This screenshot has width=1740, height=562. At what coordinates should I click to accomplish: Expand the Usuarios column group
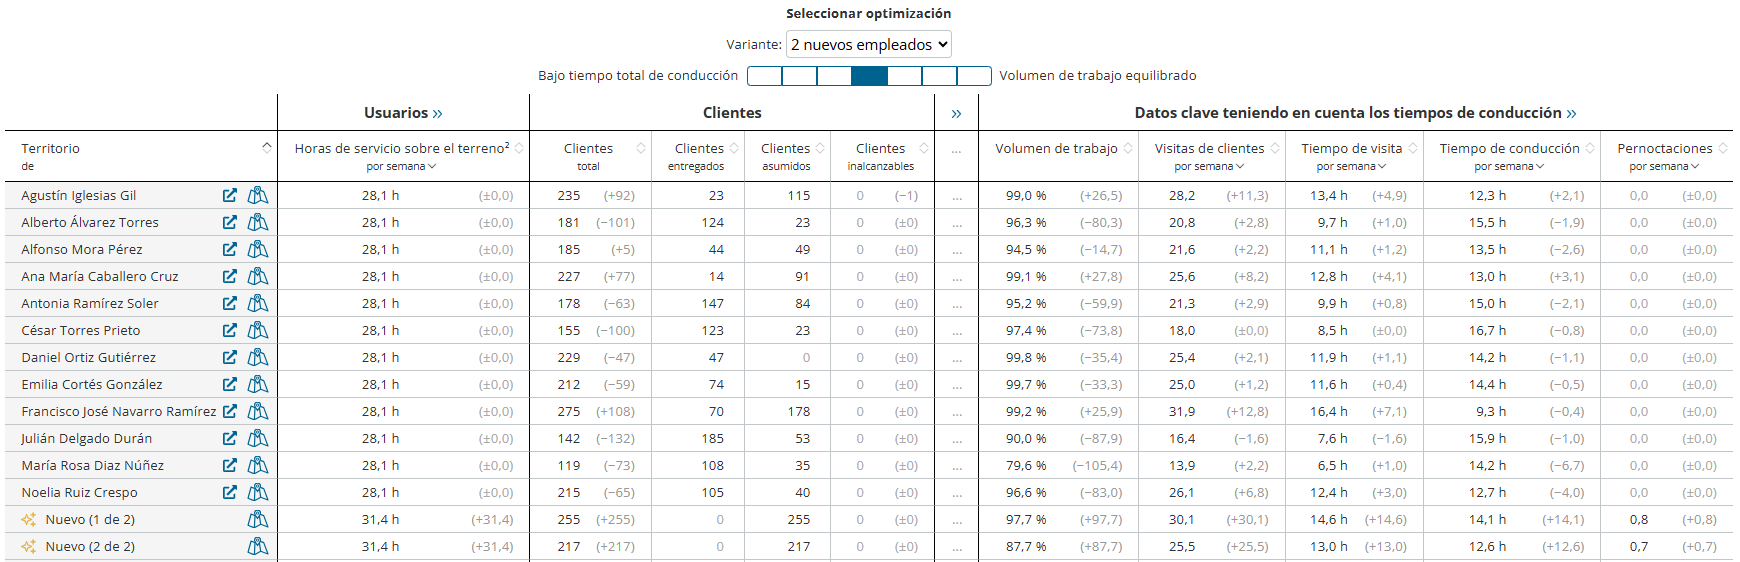(x=437, y=113)
